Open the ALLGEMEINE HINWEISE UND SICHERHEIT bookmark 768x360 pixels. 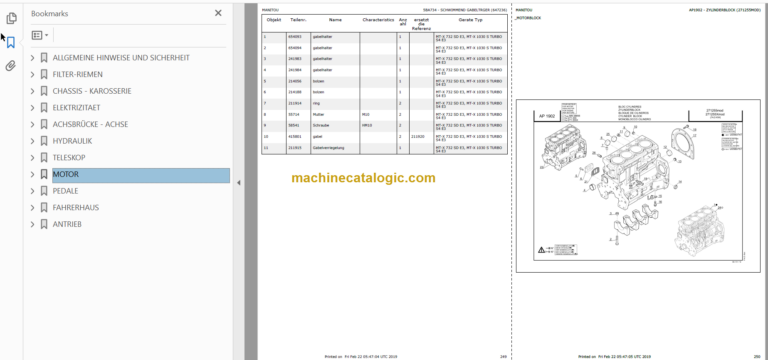click(x=121, y=58)
